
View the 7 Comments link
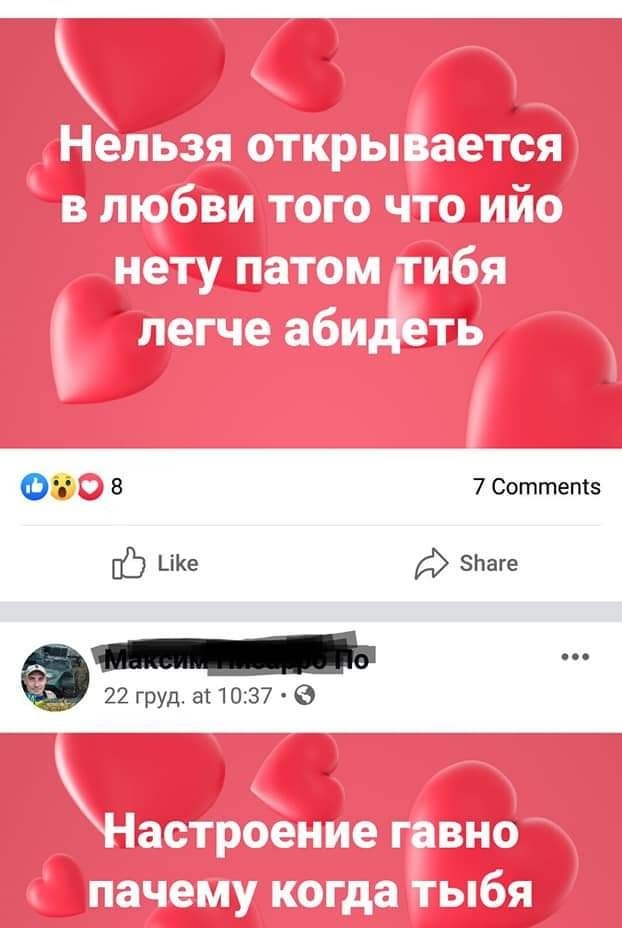(x=537, y=487)
